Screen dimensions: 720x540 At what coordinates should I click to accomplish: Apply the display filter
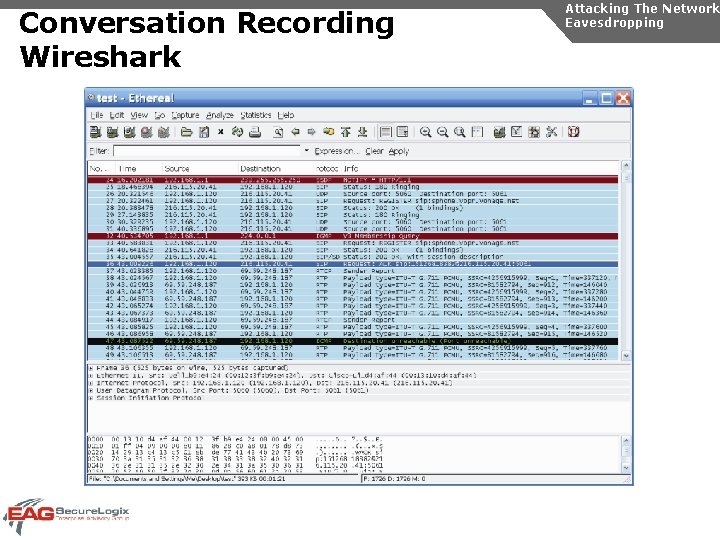(x=399, y=151)
